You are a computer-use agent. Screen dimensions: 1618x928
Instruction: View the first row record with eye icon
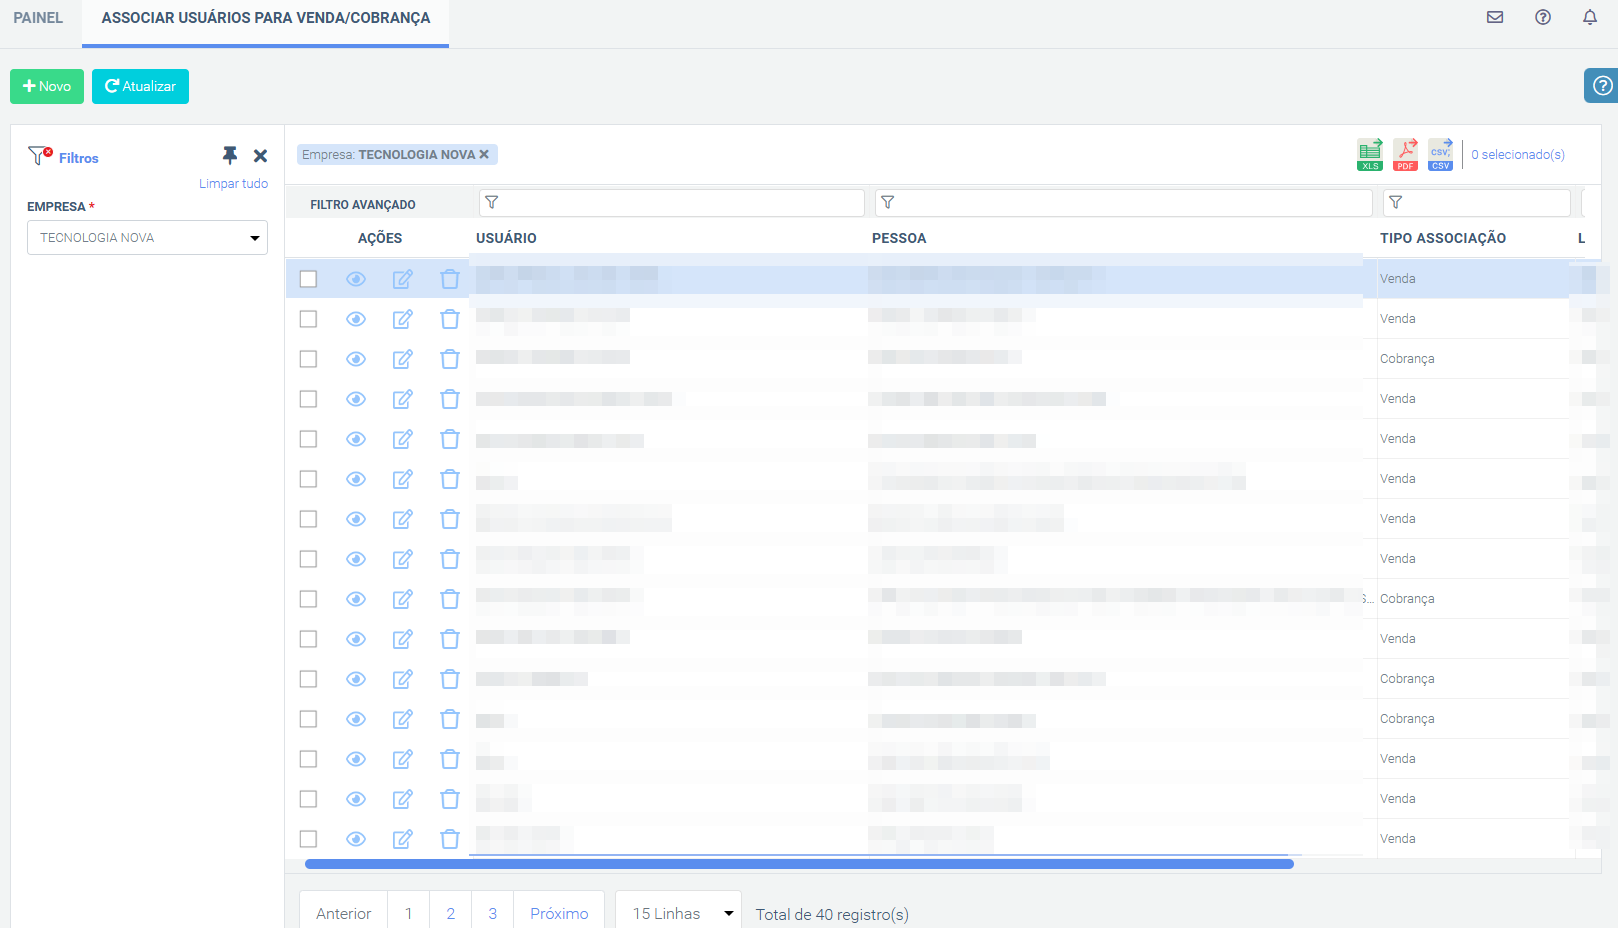tap(356, 279)
